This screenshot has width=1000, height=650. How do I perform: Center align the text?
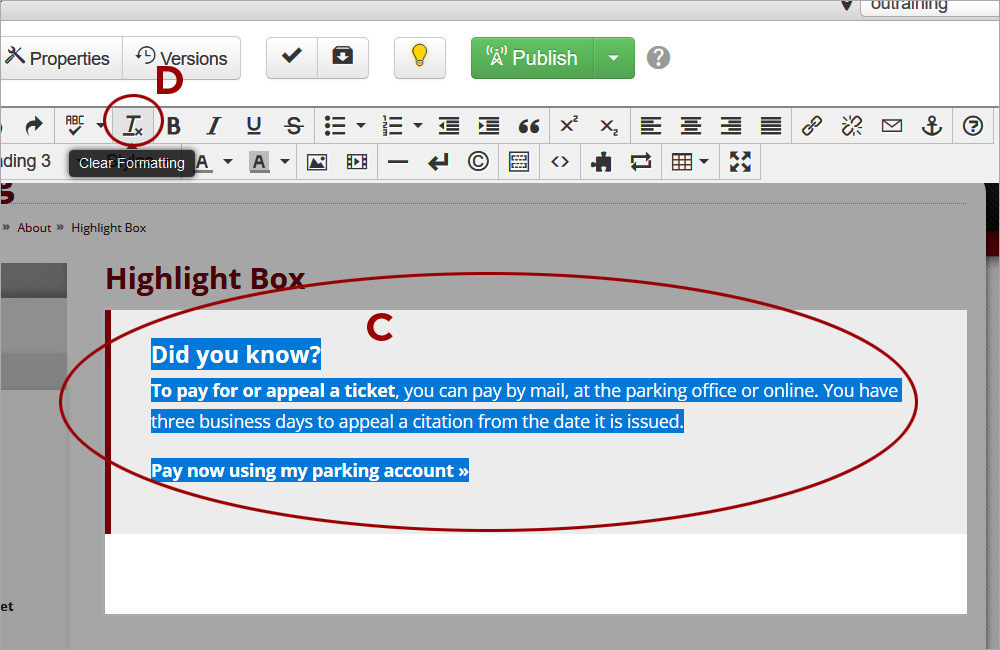click(x=691, y=126)
